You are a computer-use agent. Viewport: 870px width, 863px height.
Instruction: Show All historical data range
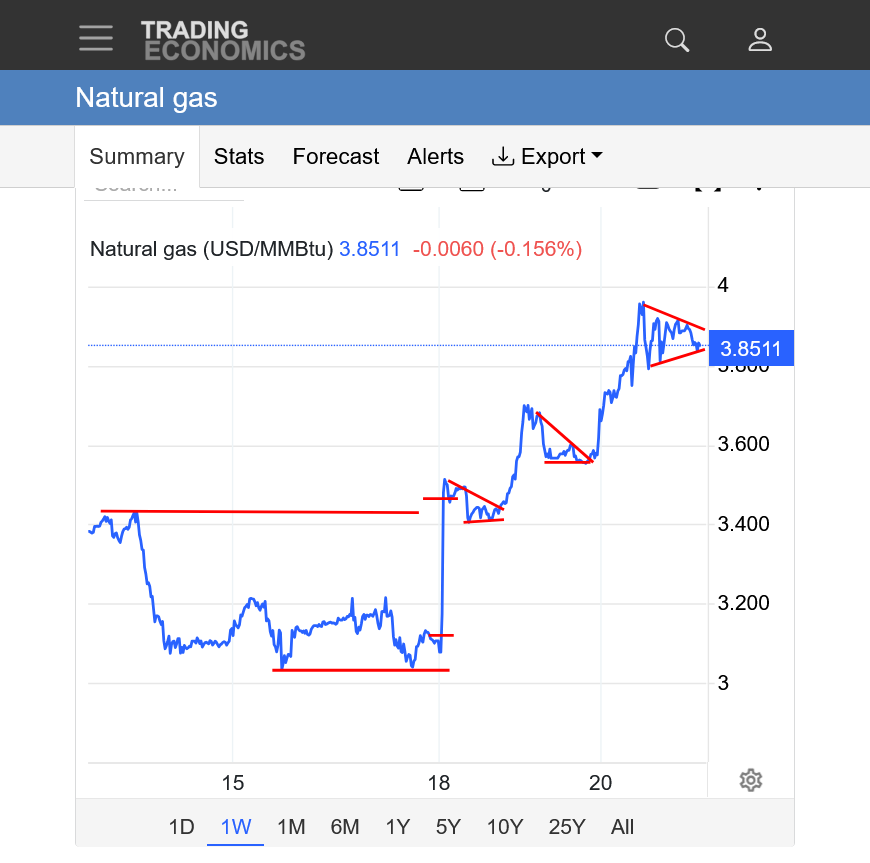[x=622, y=827]
